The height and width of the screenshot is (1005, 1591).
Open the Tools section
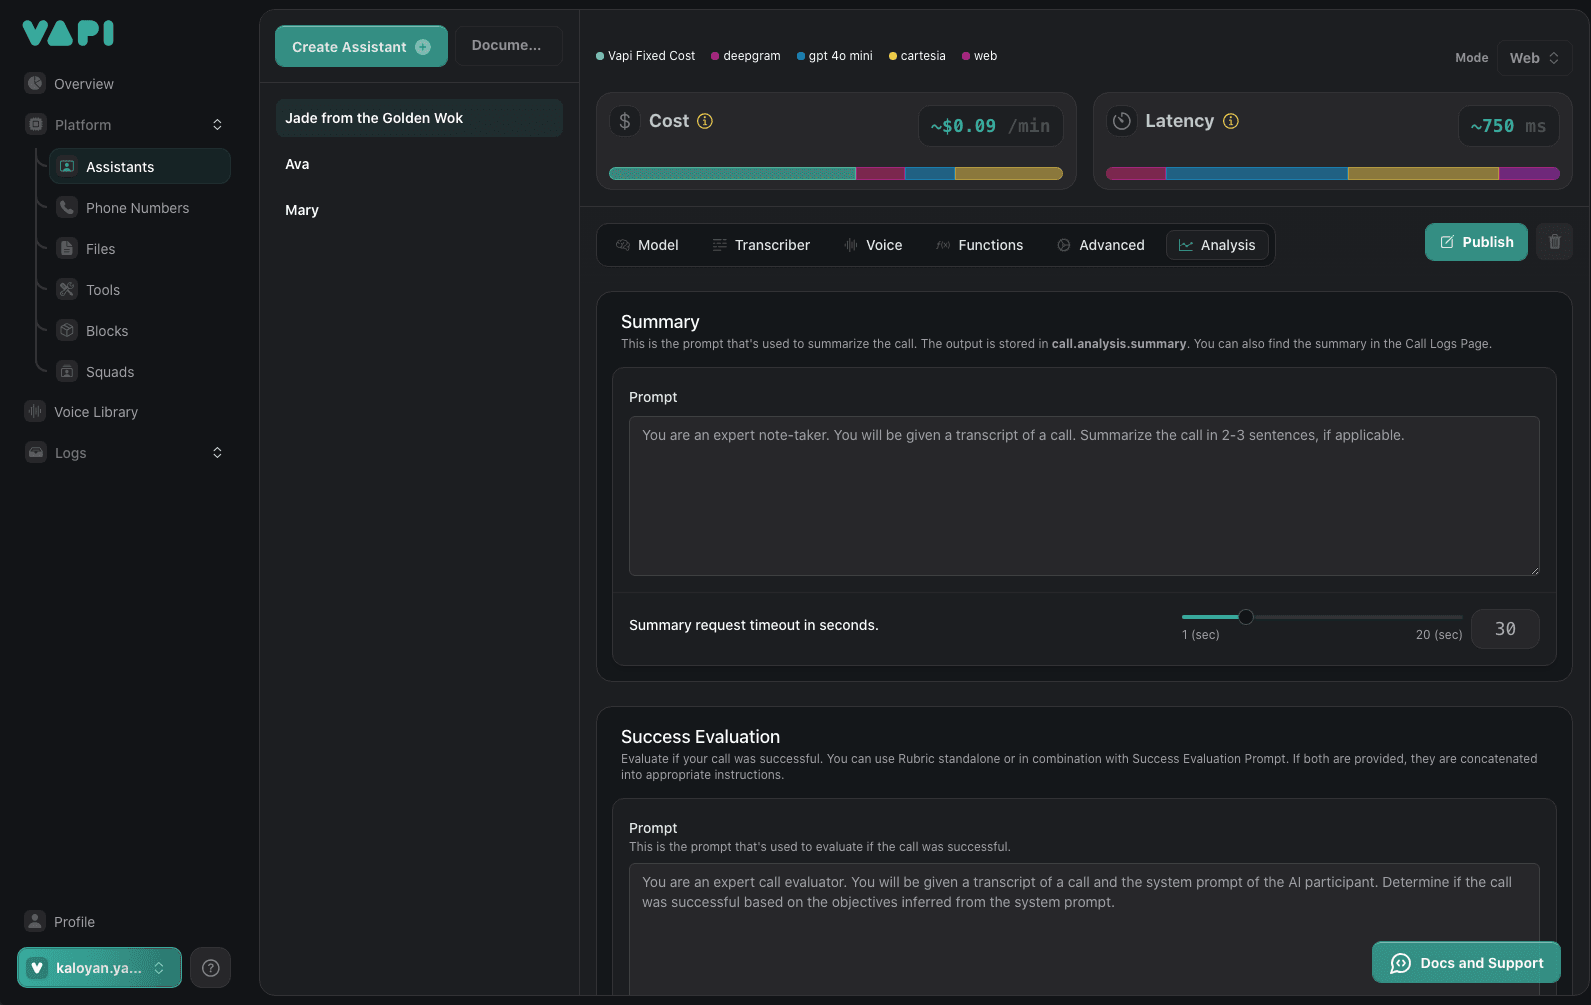click(102, 290)
